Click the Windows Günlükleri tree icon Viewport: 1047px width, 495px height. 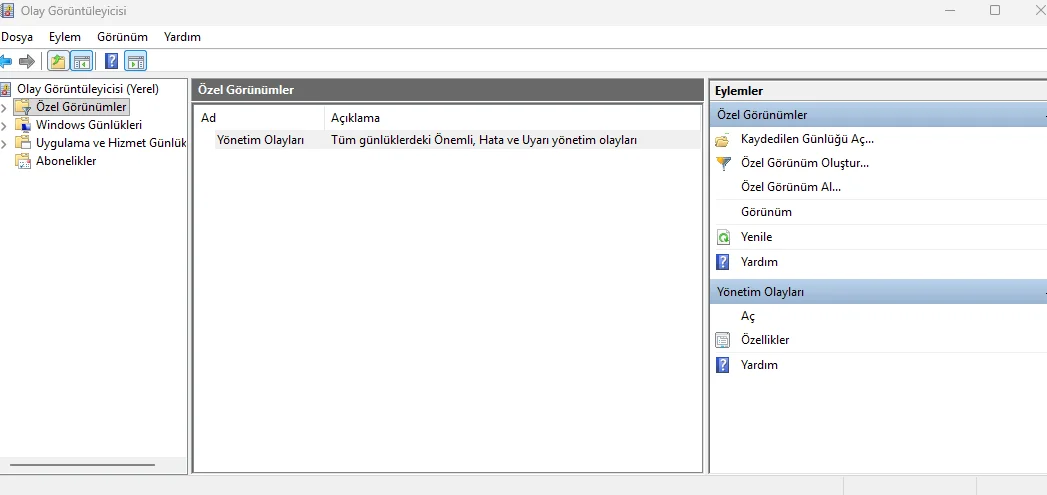23,125
